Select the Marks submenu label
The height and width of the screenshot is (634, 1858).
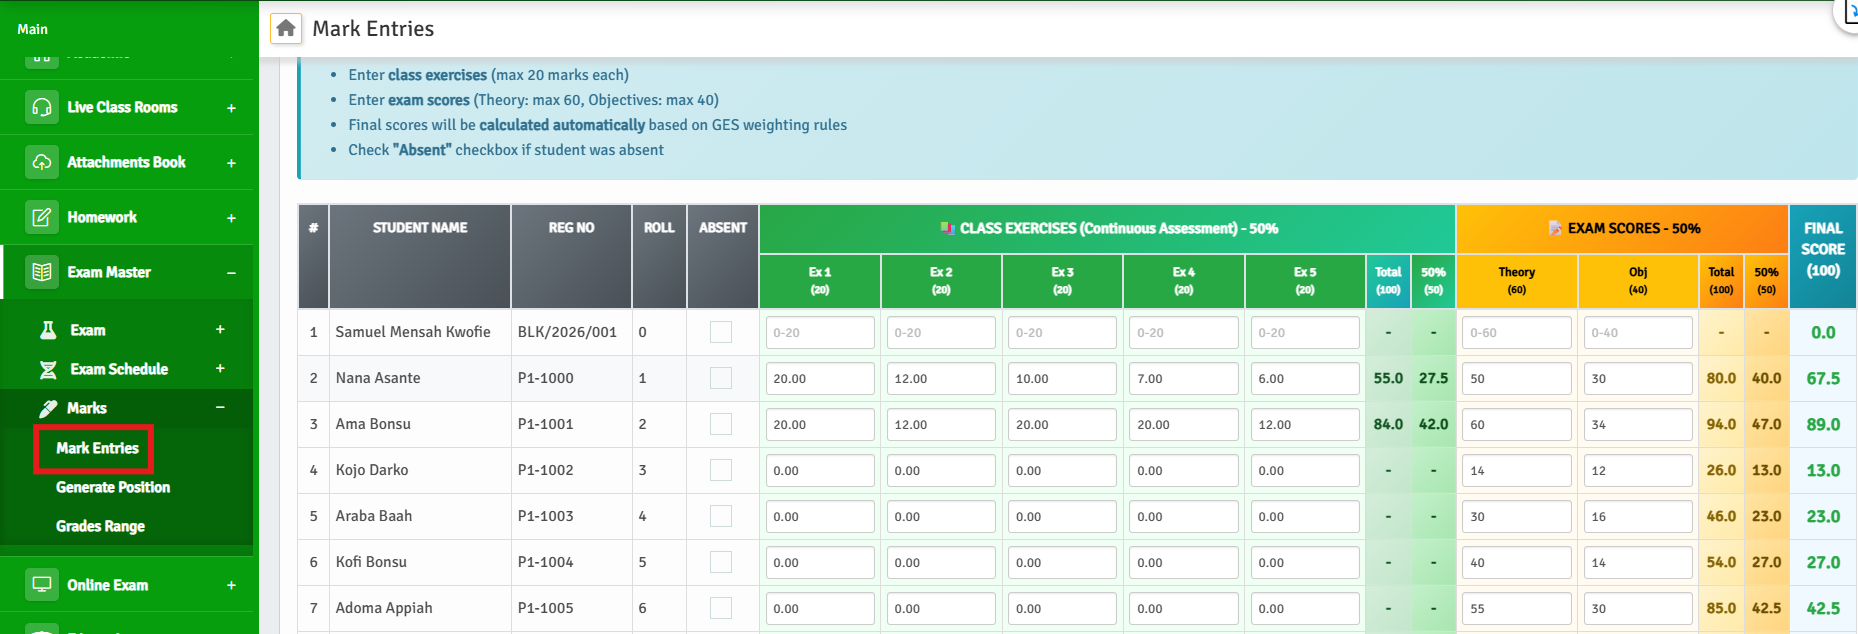tap(87, 408)
